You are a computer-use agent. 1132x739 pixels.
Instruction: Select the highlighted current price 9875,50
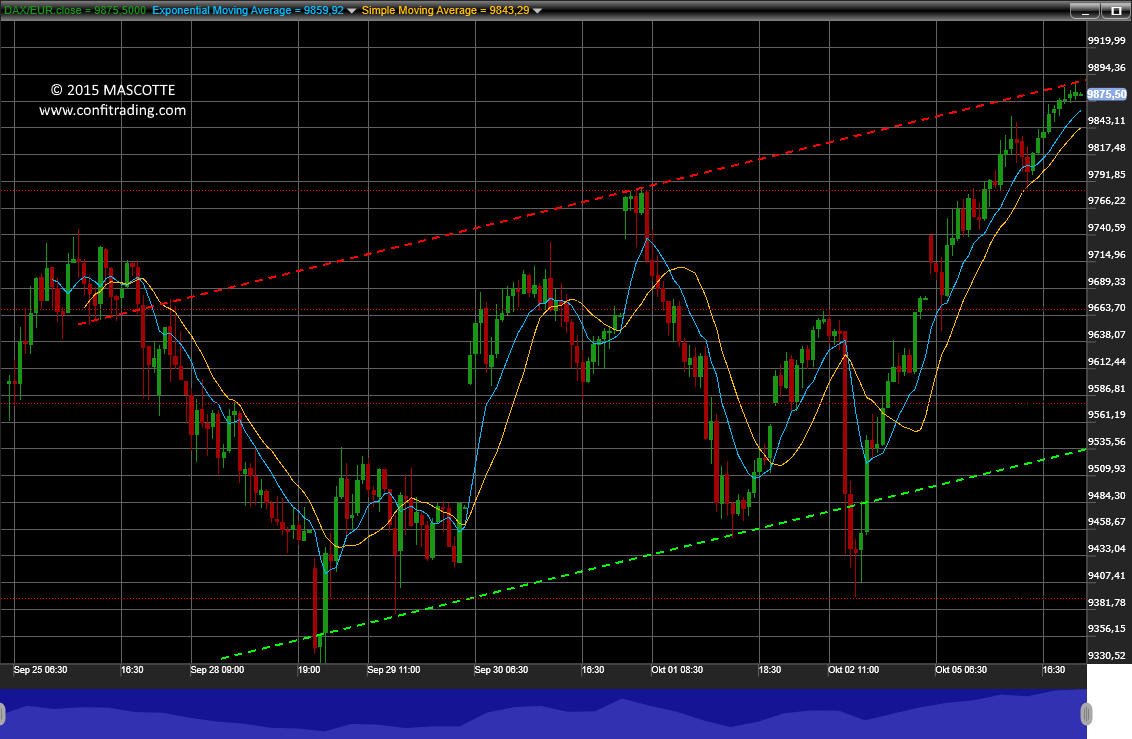click(x=1107, y=95)
